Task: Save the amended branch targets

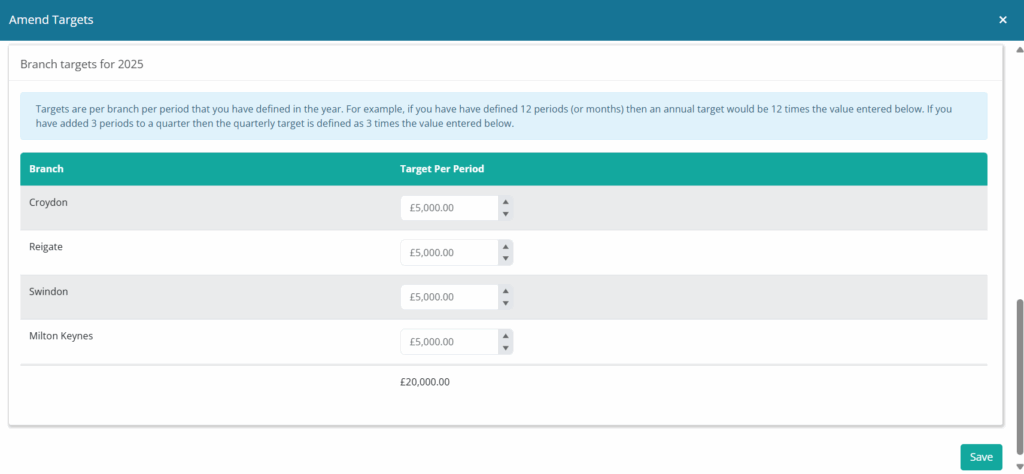Action: tap(981, 457)
